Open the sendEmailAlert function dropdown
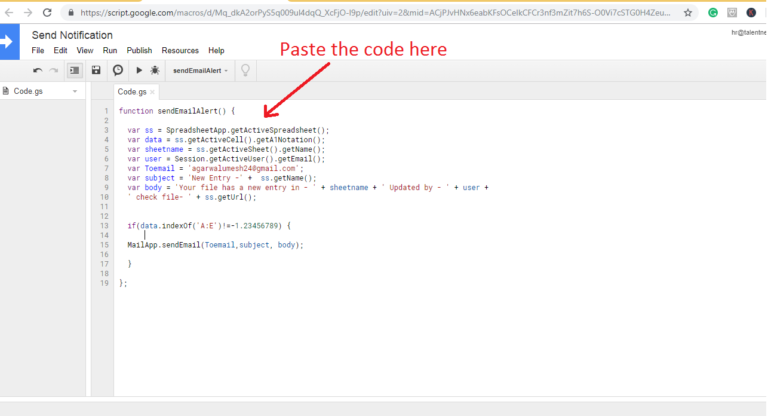Screen dimensions: 768x416 click(200, 71)
